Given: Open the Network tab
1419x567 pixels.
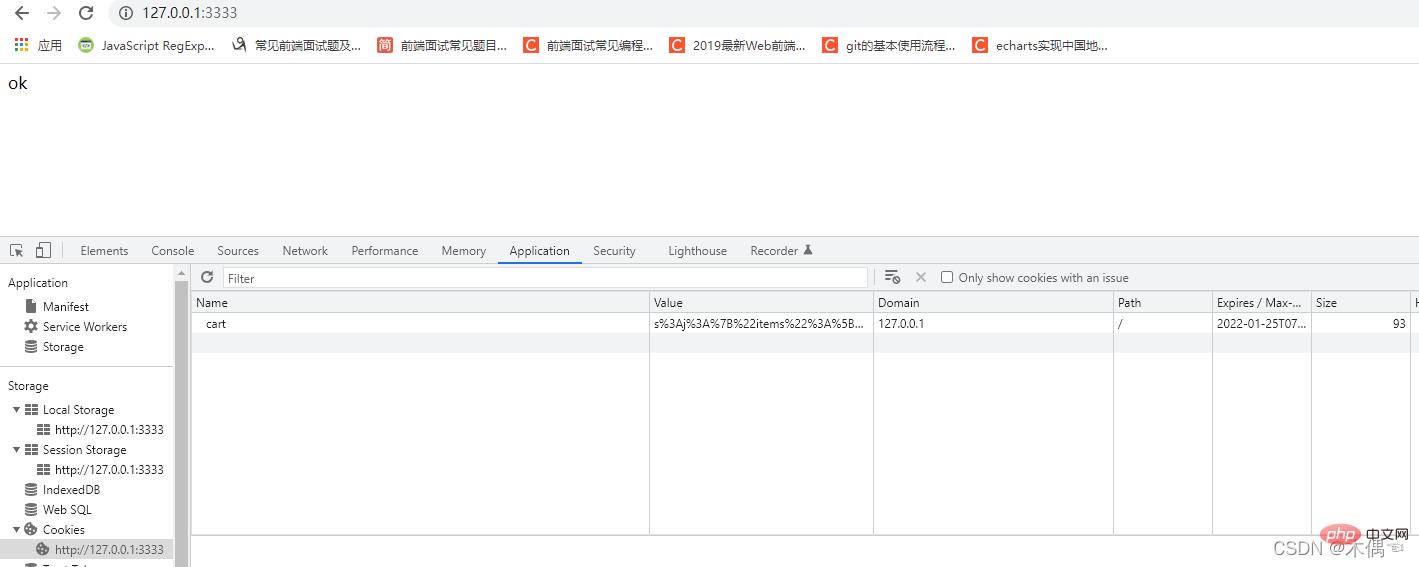Looking at the screenshot, I should coord(305,251).
